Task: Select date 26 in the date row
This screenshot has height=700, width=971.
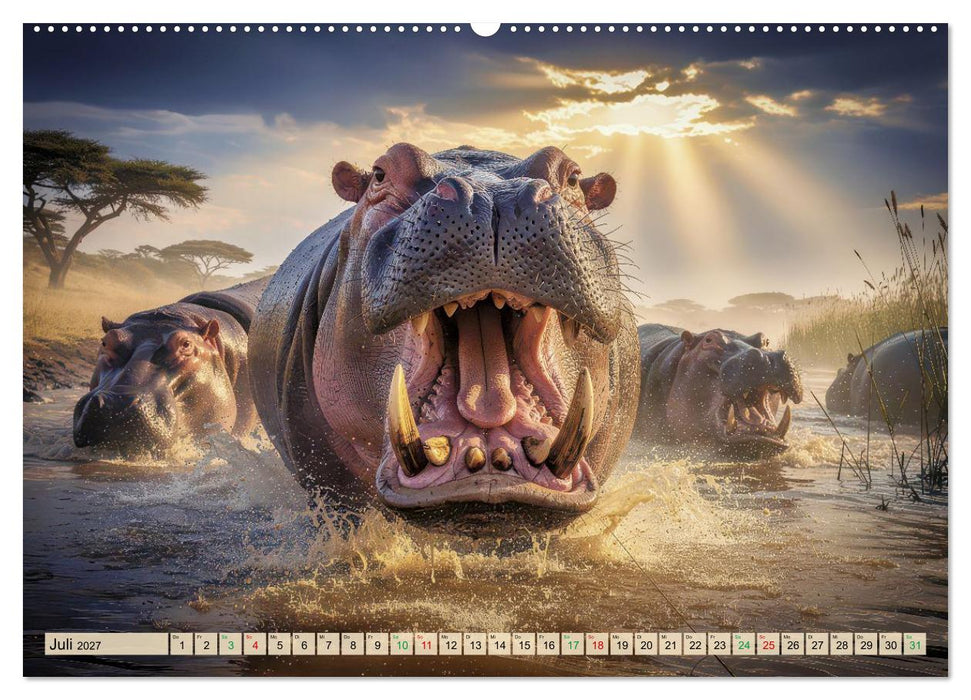Action: tap(793, 644)
